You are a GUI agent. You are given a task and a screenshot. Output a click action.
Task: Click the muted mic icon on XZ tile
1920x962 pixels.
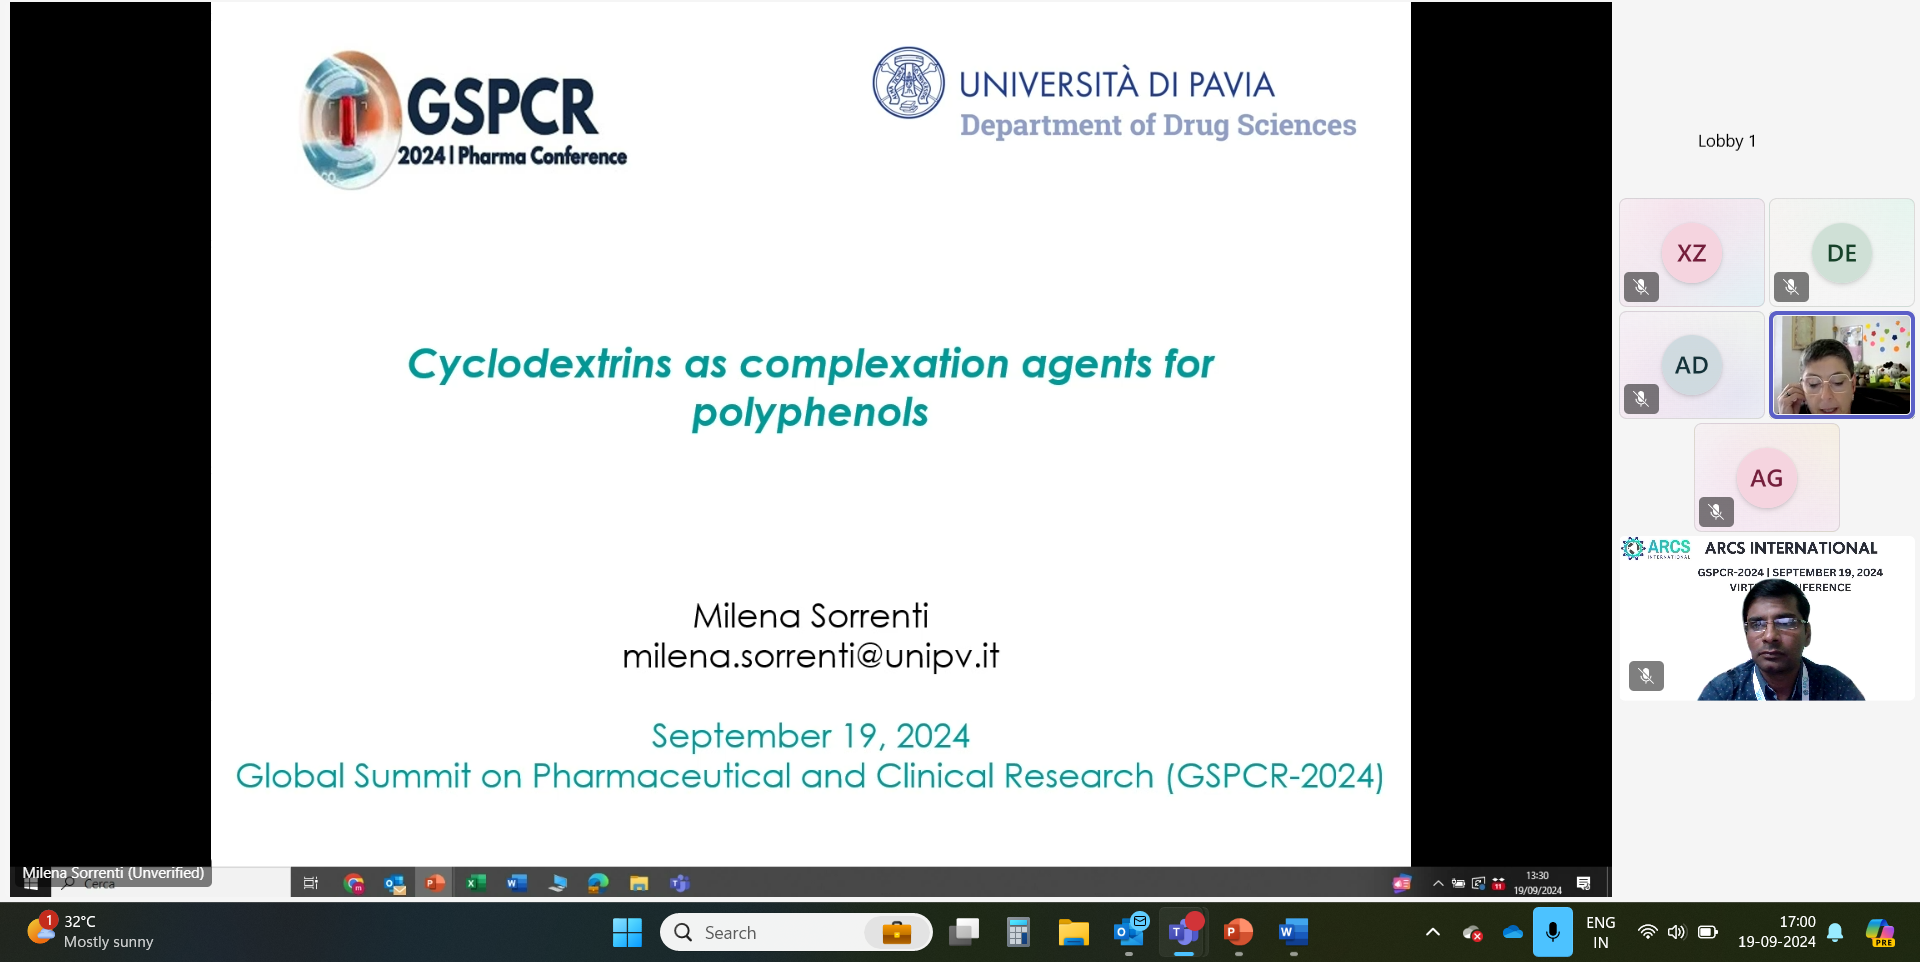coord(1641,287)
